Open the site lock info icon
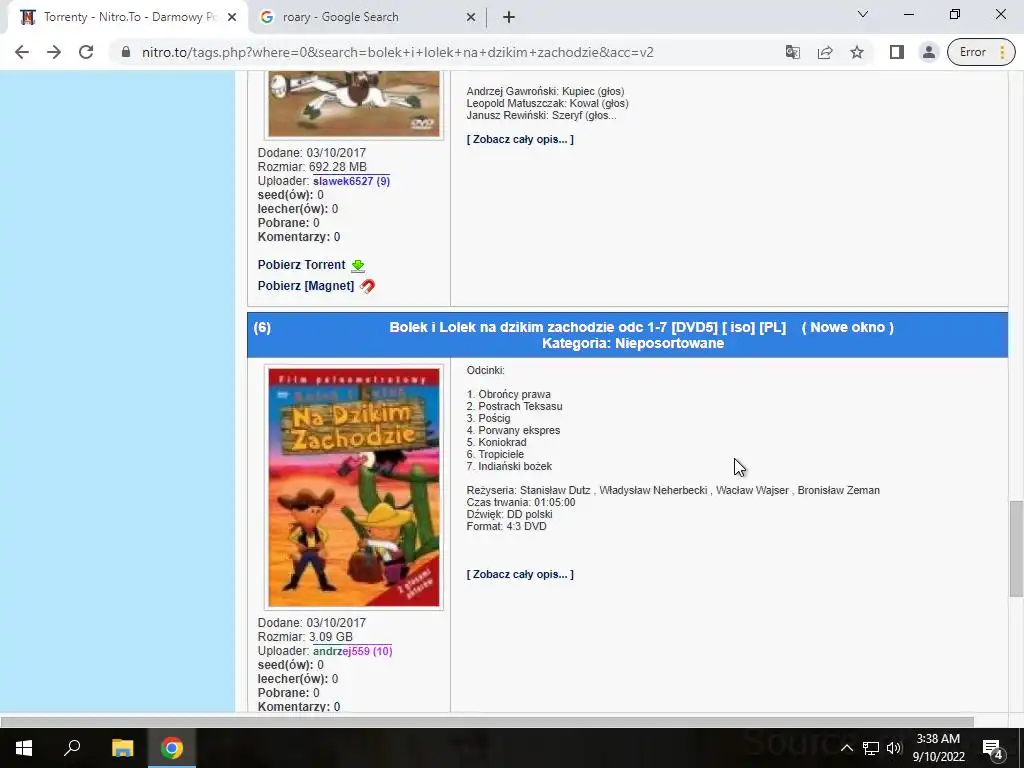1024x768 pixels. 126,52
